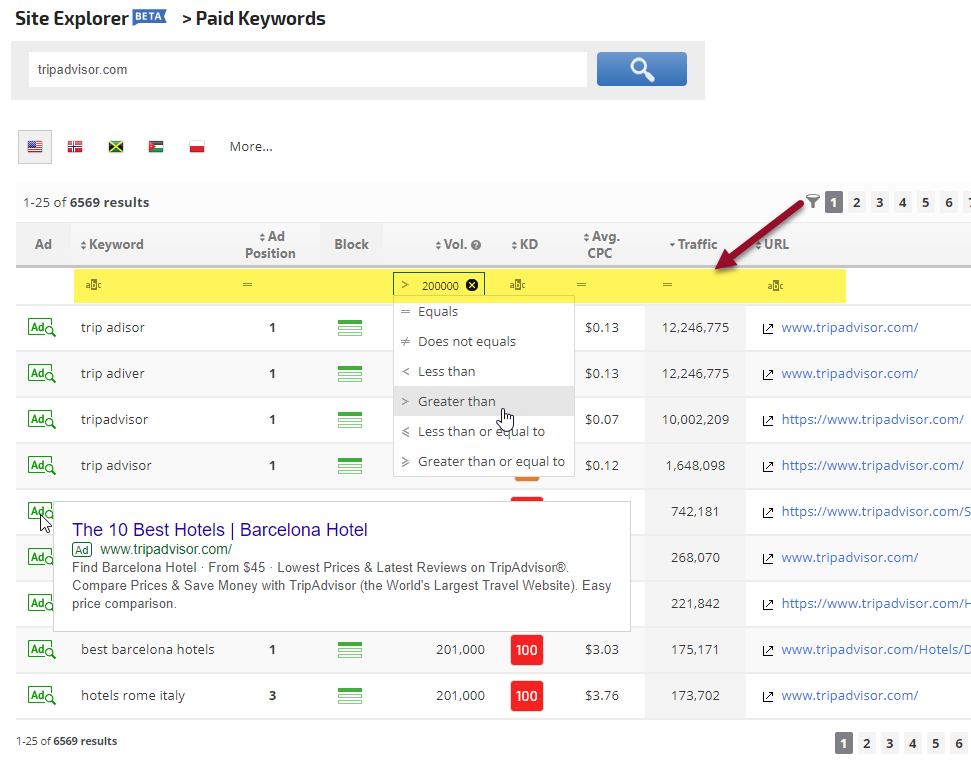Open the Keyword filter operator selector
Image resolution: width=971 pixels, height=762 pixels.
tap(92, 285)
